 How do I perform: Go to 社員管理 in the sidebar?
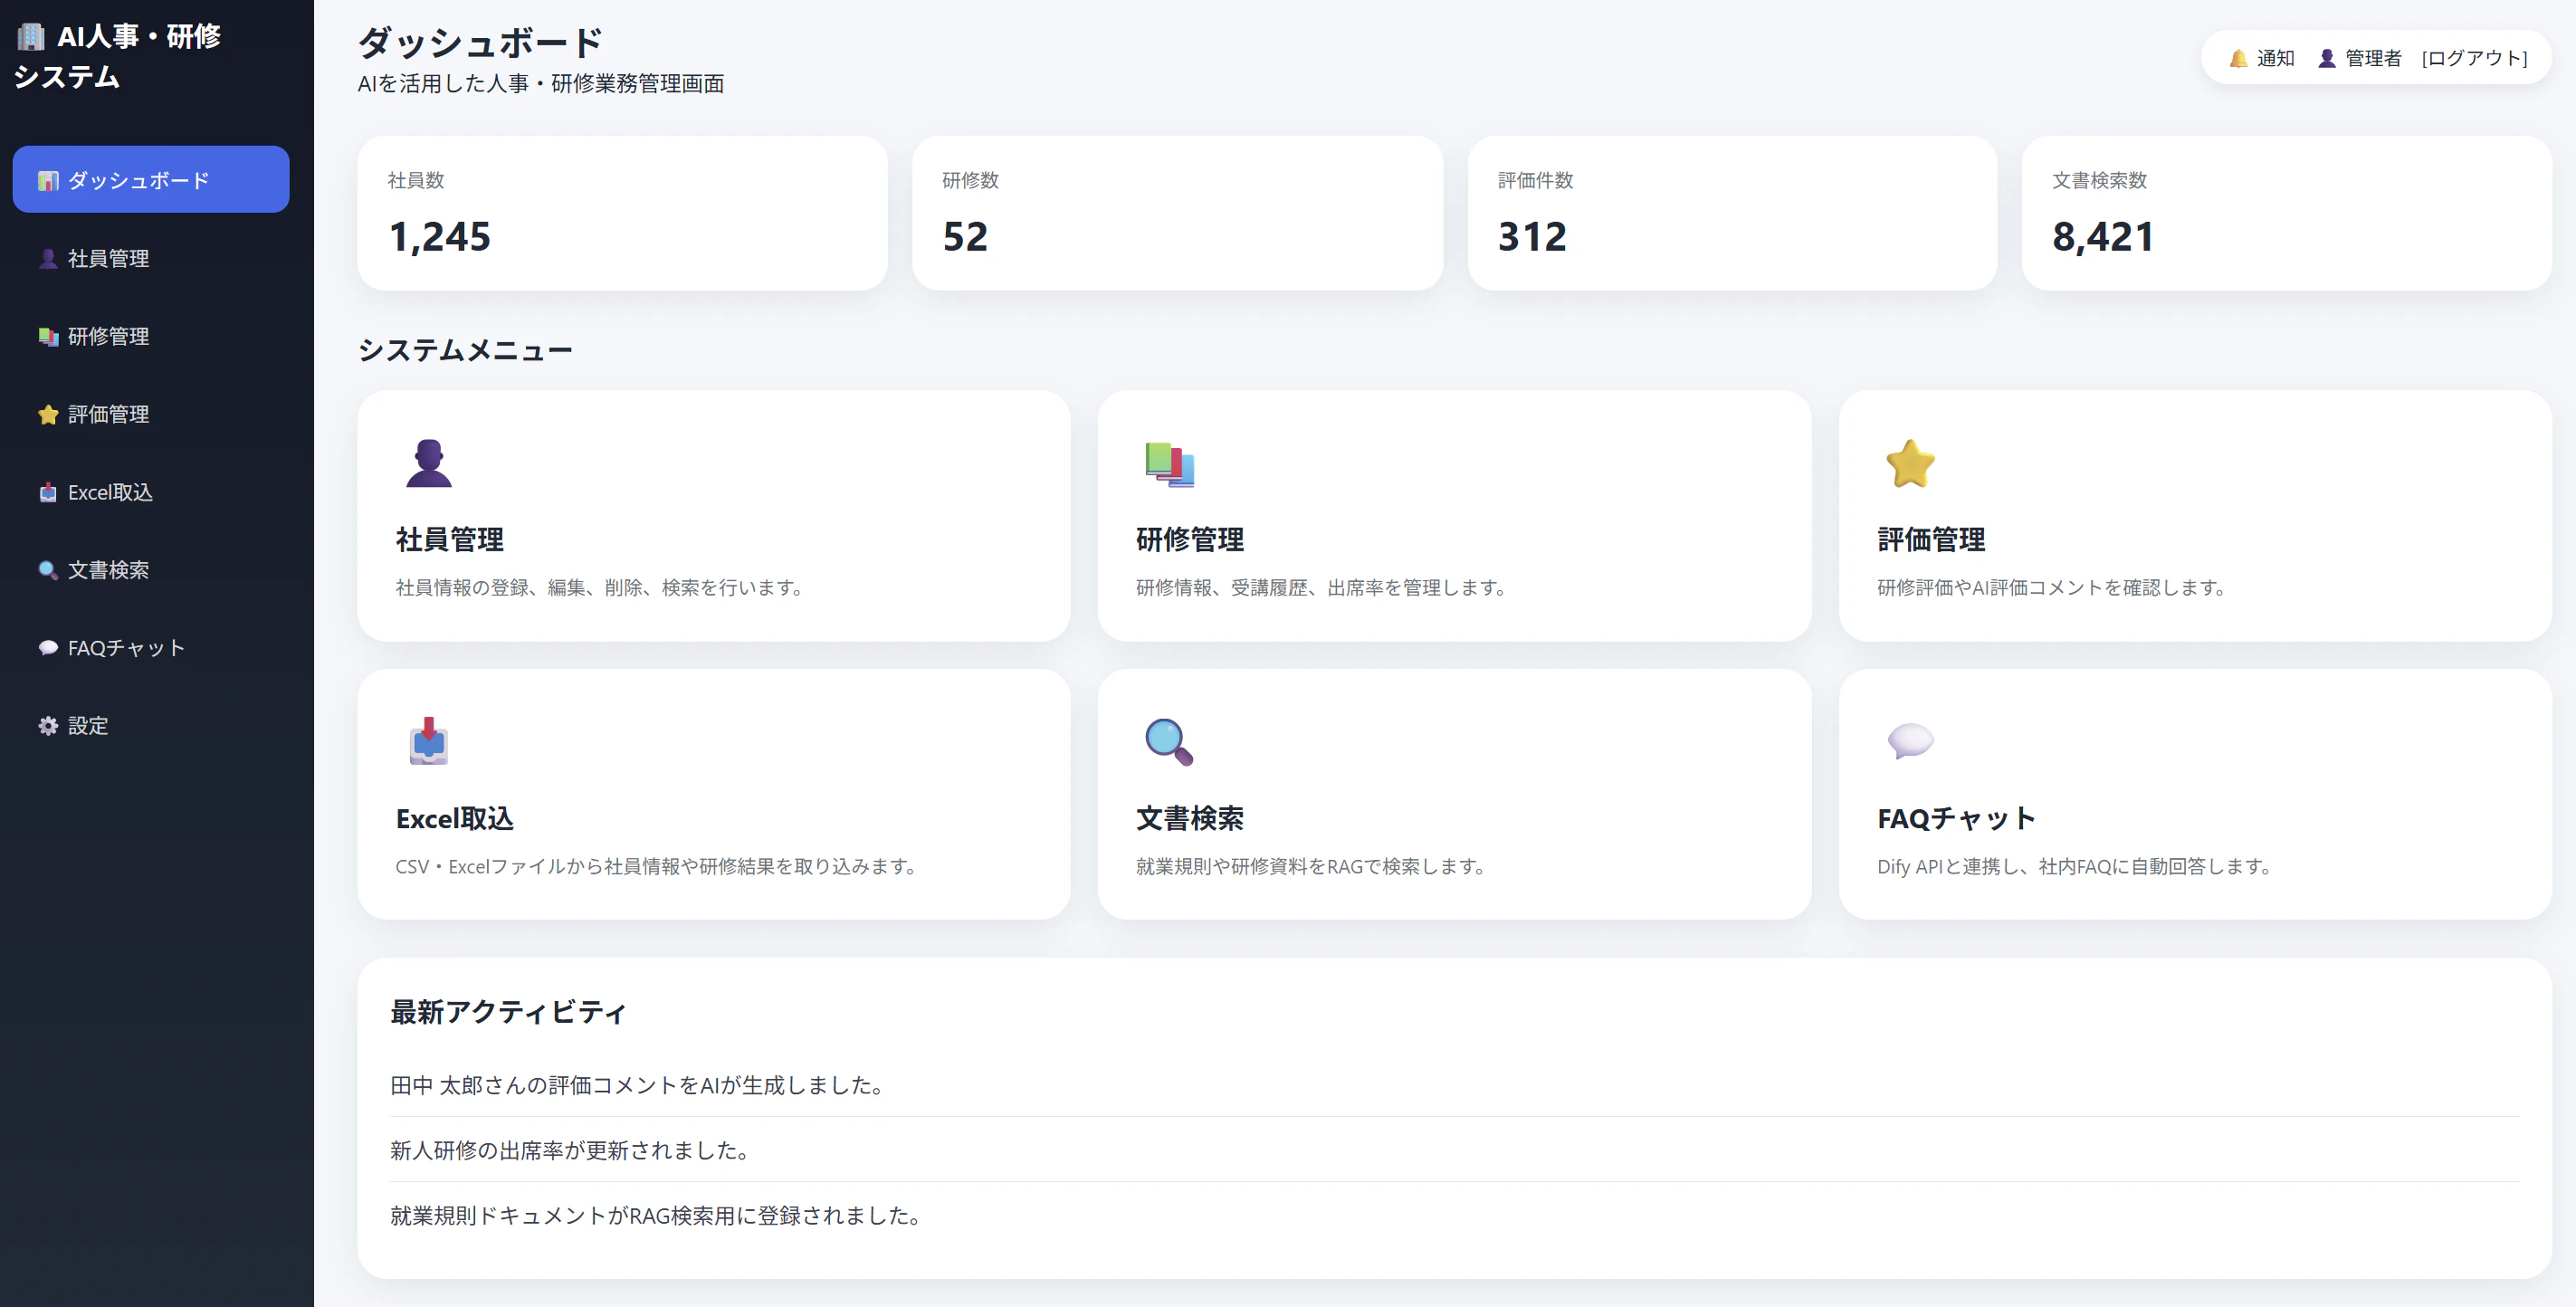point(151,259)
